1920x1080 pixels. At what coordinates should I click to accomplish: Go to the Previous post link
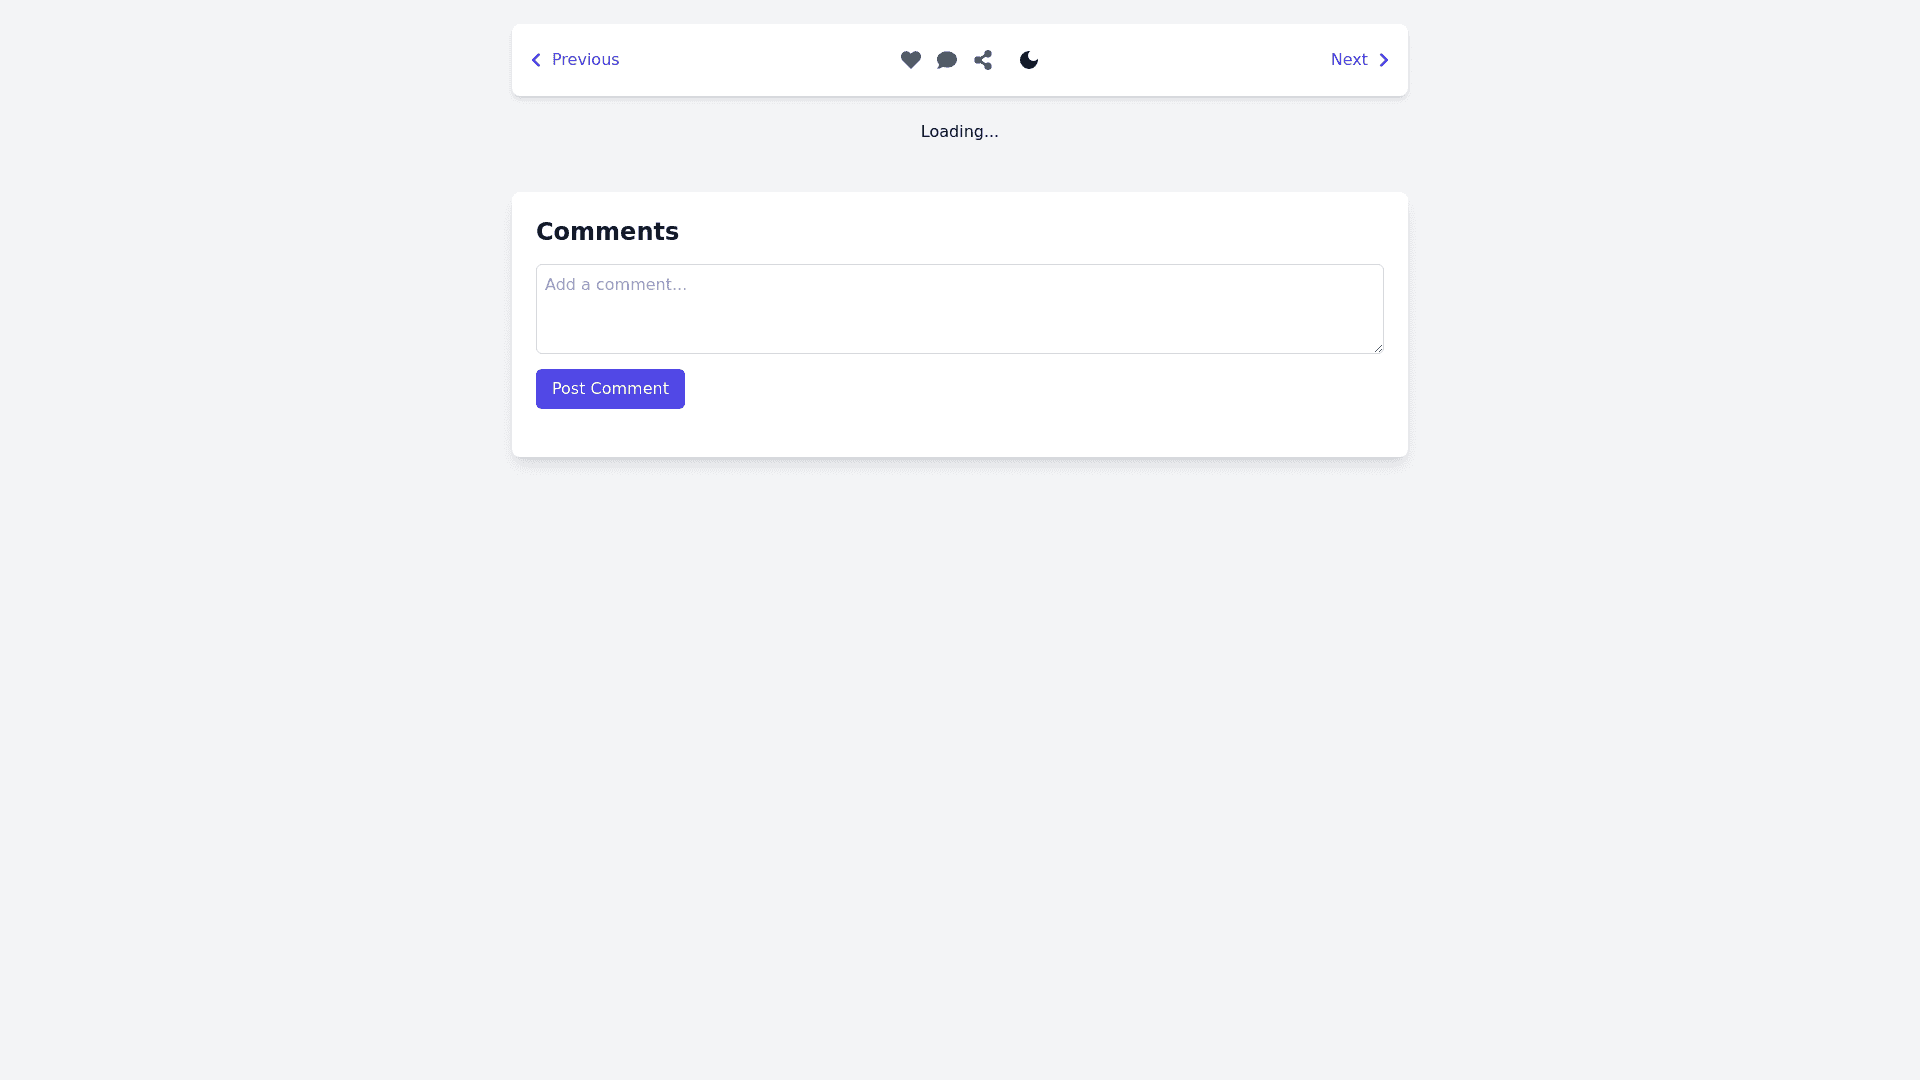point(585,60)
